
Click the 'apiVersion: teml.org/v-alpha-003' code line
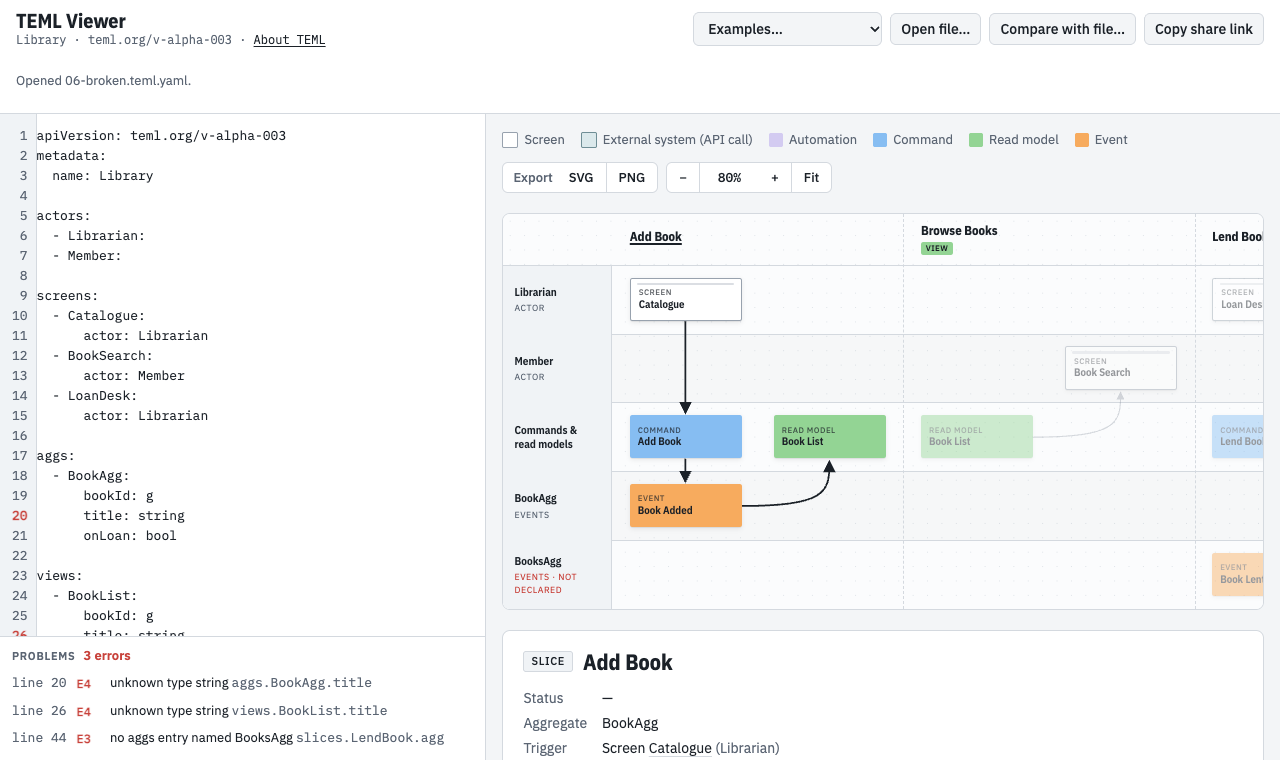(161, 136)
